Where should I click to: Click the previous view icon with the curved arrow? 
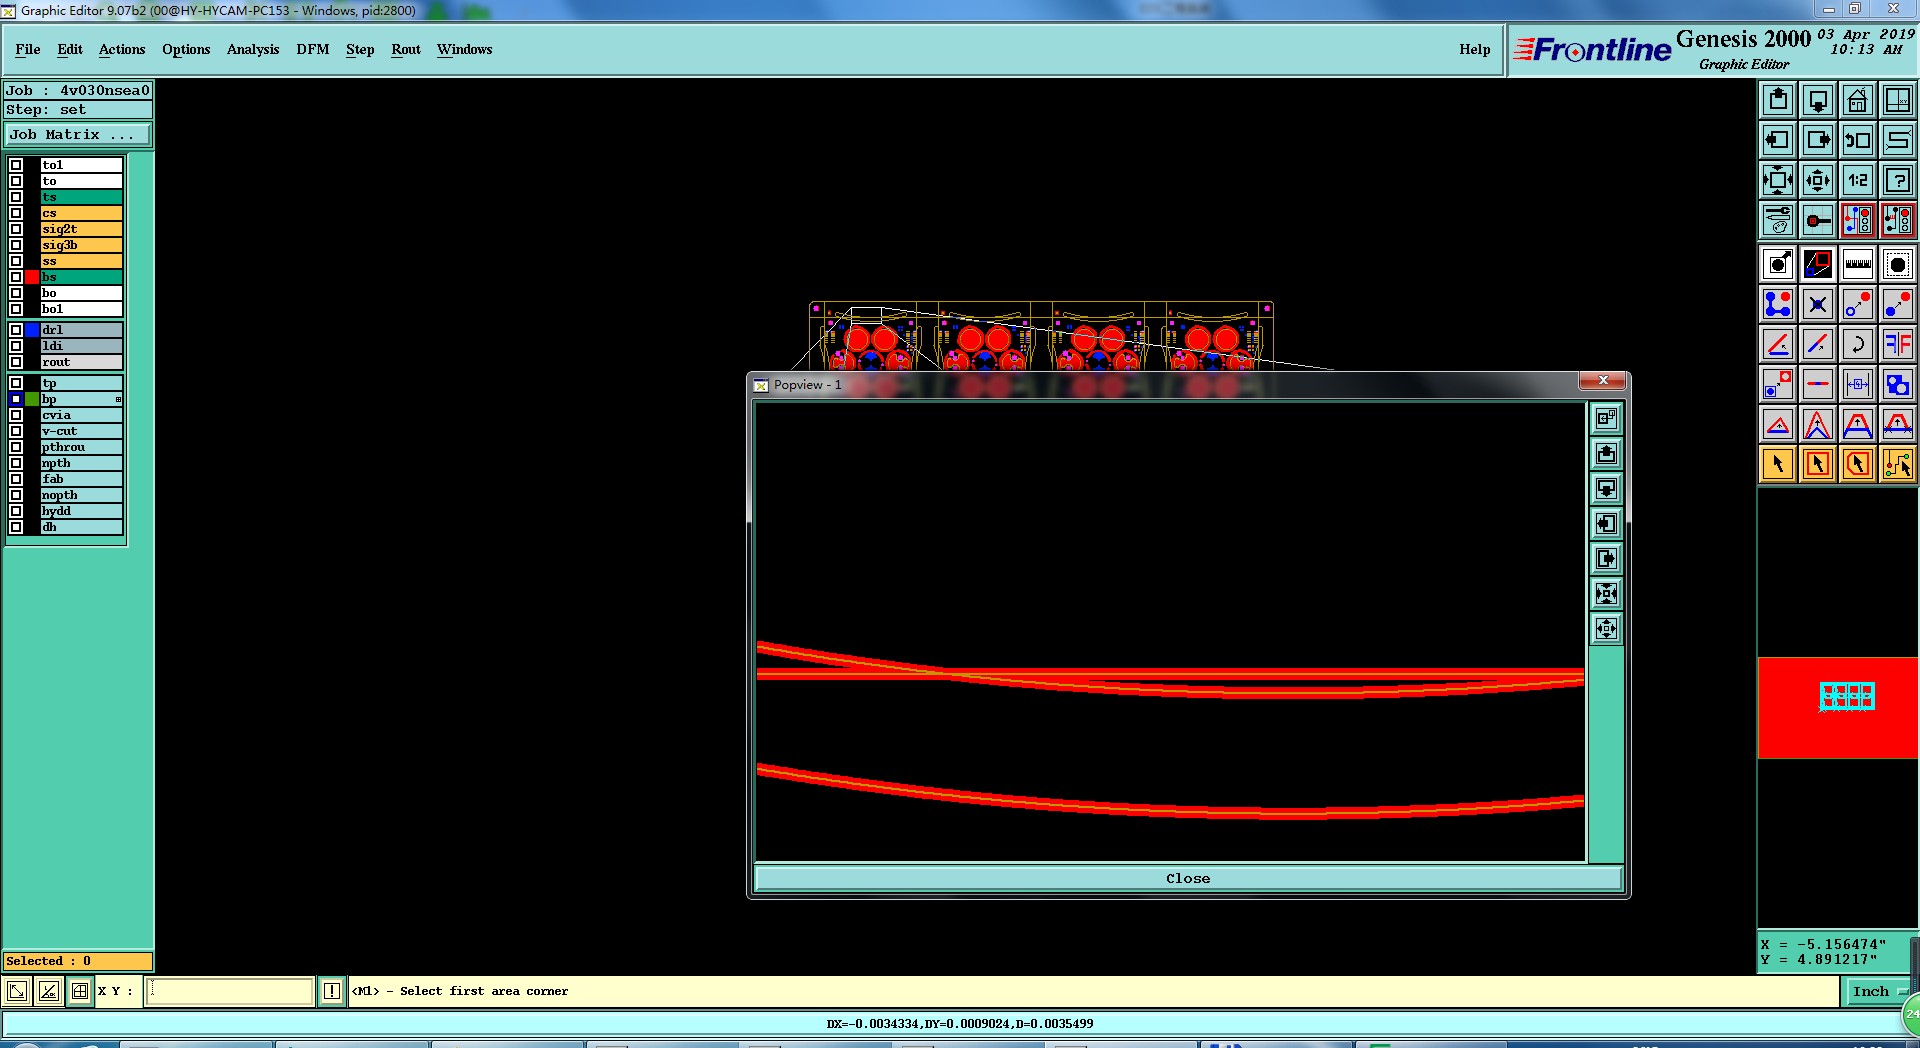[x=1858, y=140]
